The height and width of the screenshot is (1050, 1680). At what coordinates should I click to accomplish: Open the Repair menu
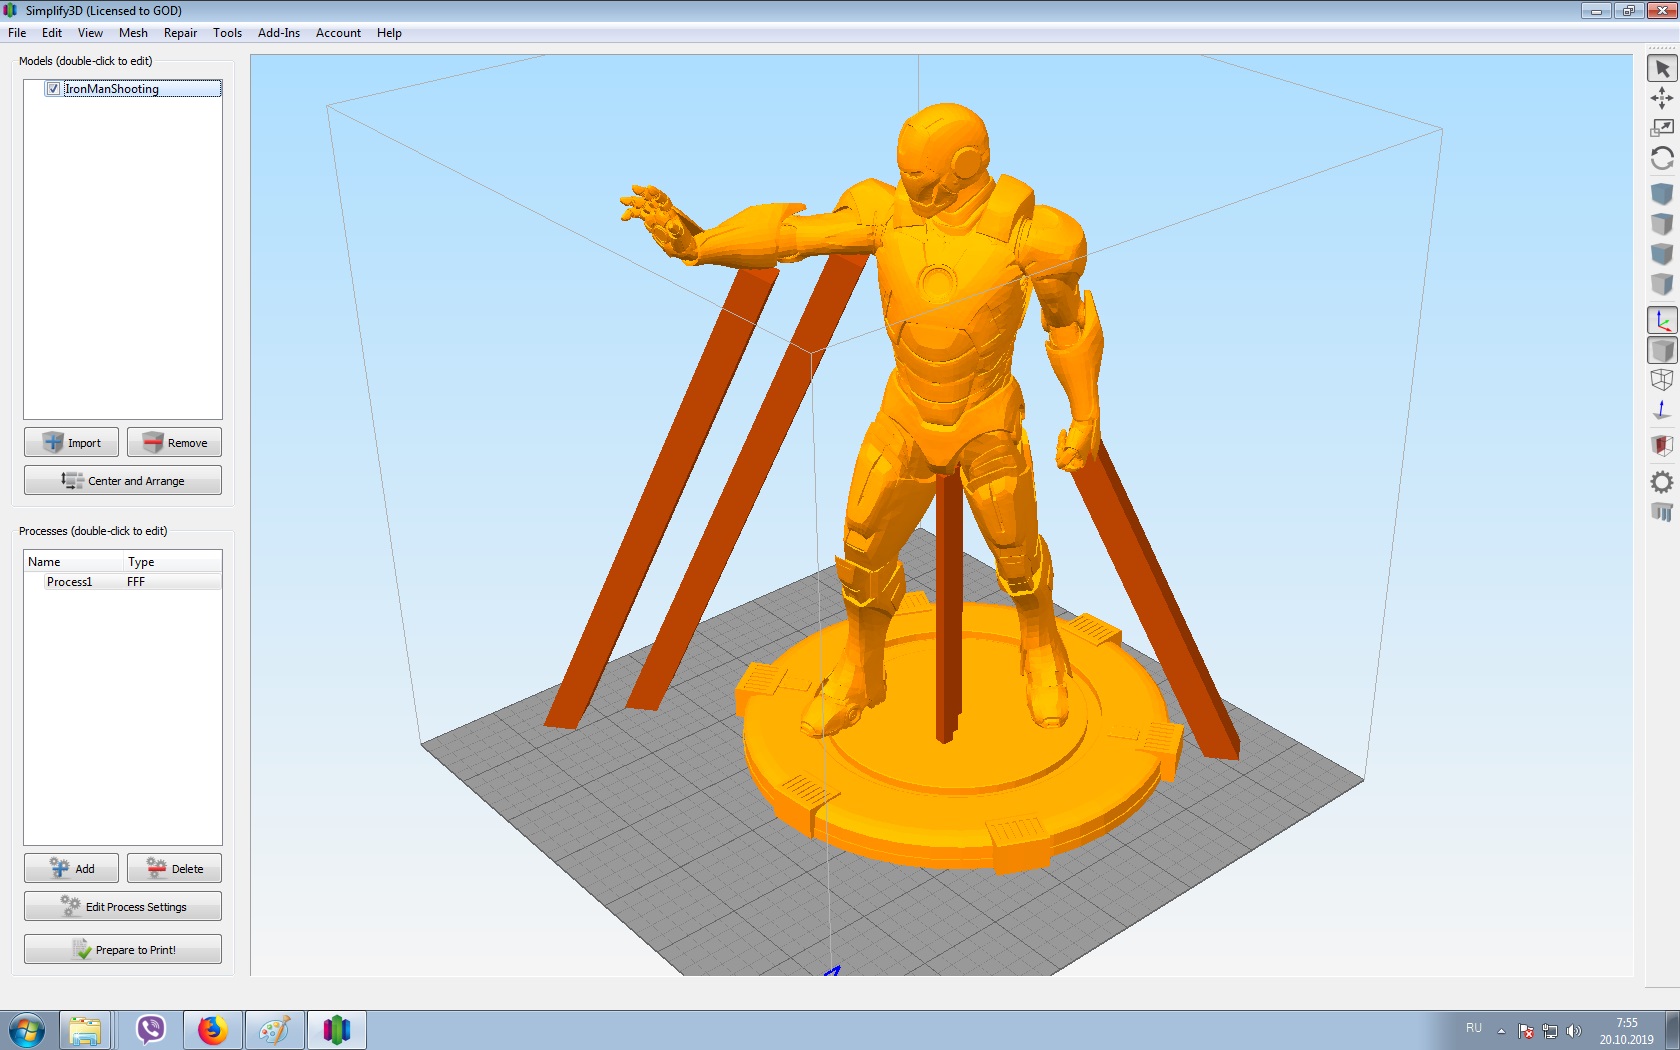click(180, 33)
